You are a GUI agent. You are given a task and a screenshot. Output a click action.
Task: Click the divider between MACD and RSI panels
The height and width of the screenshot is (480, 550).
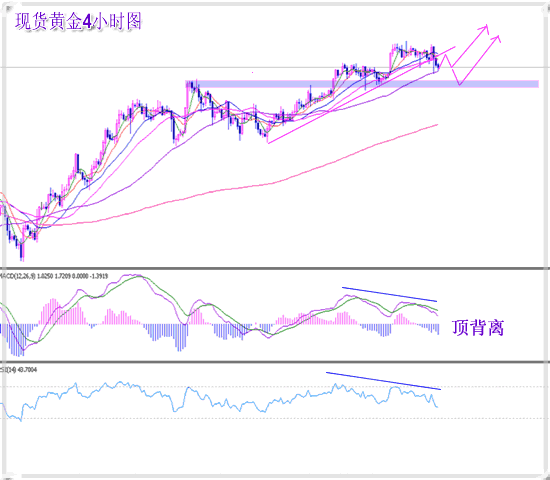click(275, 362)
